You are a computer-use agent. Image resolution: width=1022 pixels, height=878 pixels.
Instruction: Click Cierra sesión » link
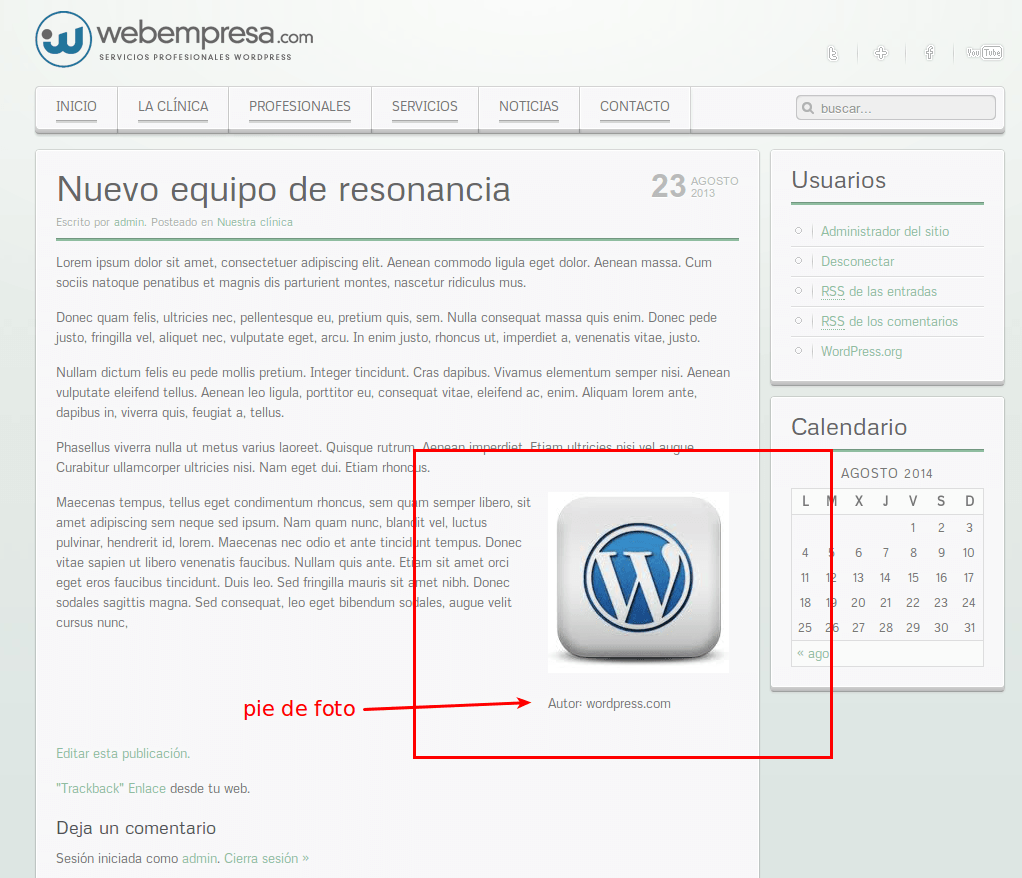(x=267, y=858)
